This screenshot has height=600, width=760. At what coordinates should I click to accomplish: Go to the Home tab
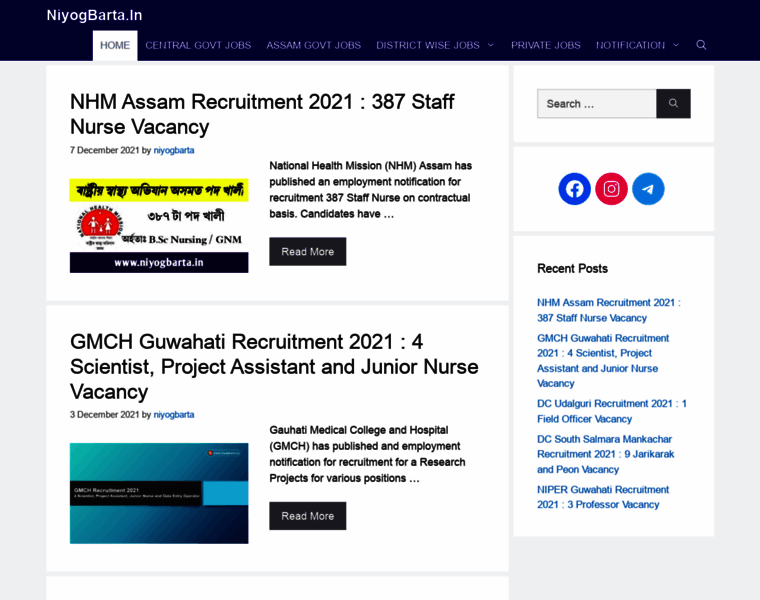tap(115, 46)
